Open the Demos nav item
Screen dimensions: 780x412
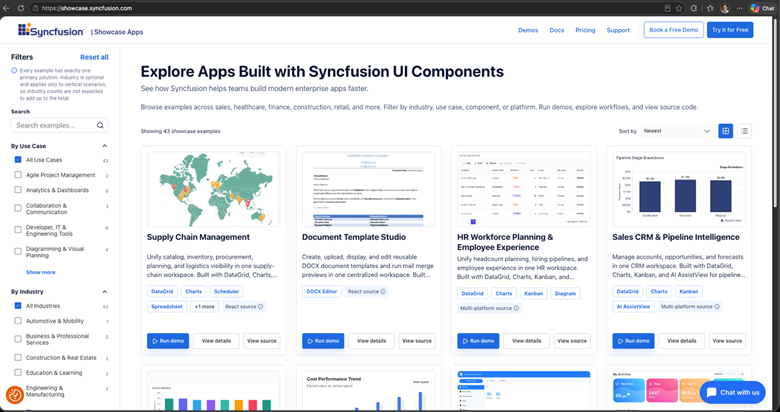tap(528, 30)
